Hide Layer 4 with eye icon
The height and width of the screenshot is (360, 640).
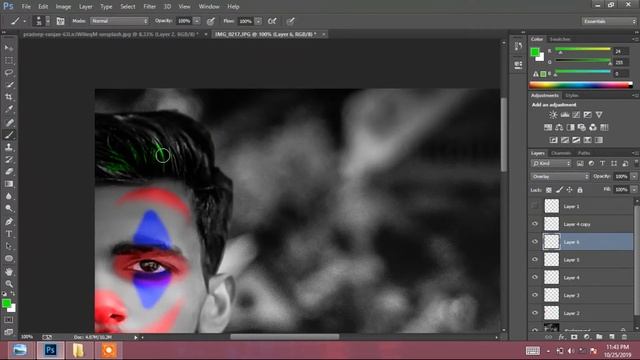[x=535, y=278]
